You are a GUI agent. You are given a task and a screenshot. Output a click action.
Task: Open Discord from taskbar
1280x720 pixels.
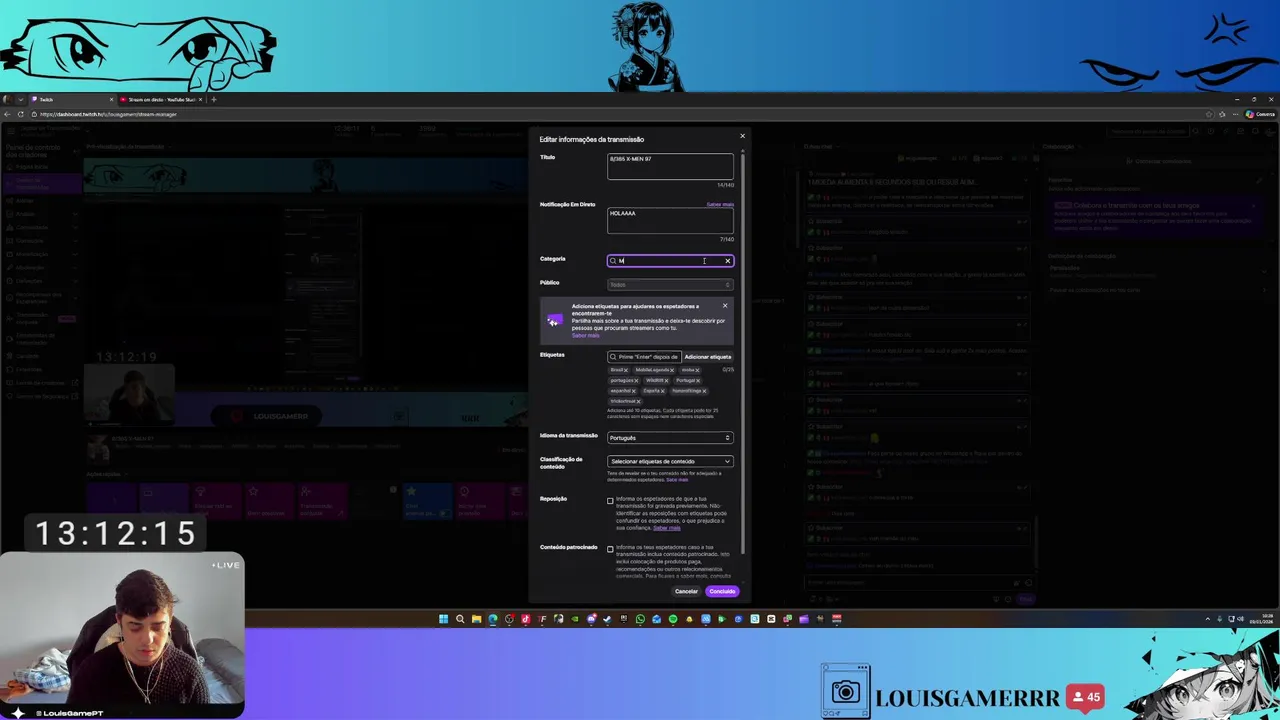click(591, 619)
